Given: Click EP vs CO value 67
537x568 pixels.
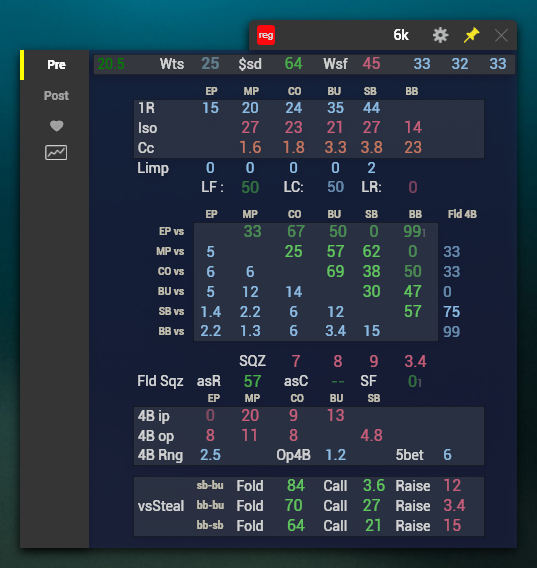Looking at the screenshot, I should 296,231.
